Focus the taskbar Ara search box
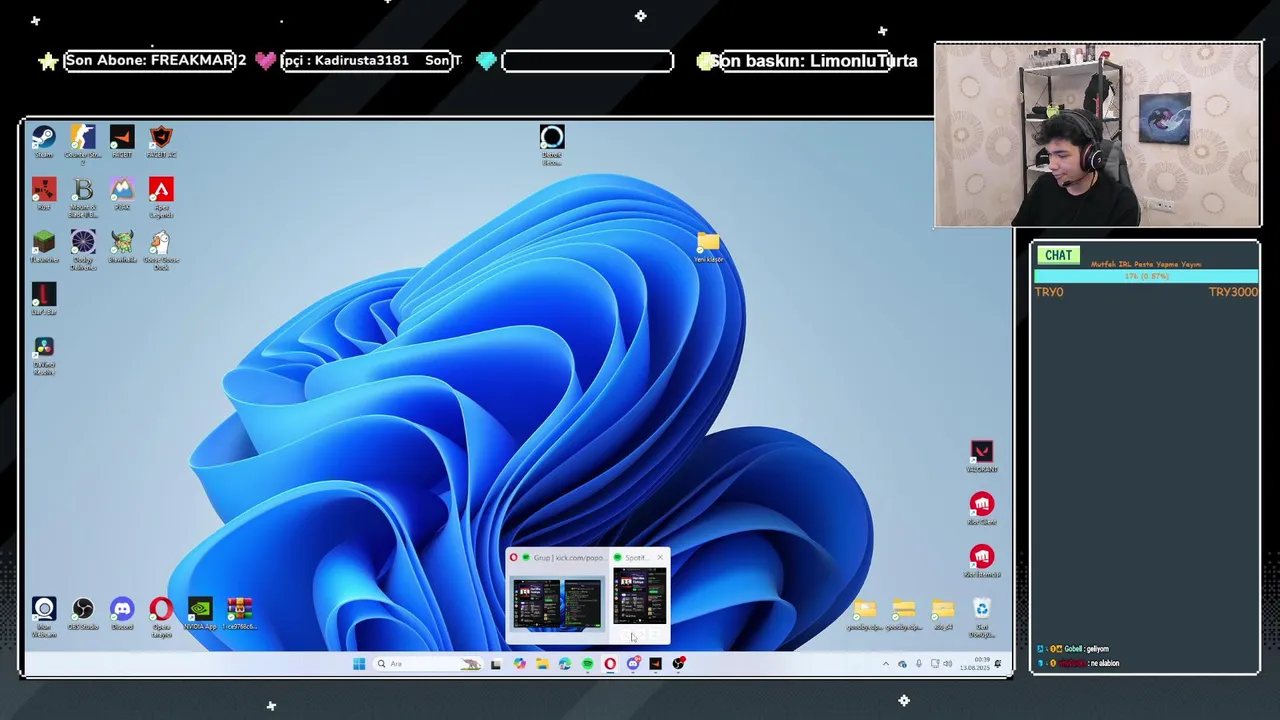Viewport: 1280px width, 720px height. pyautogui.click(x=428, y=664)
